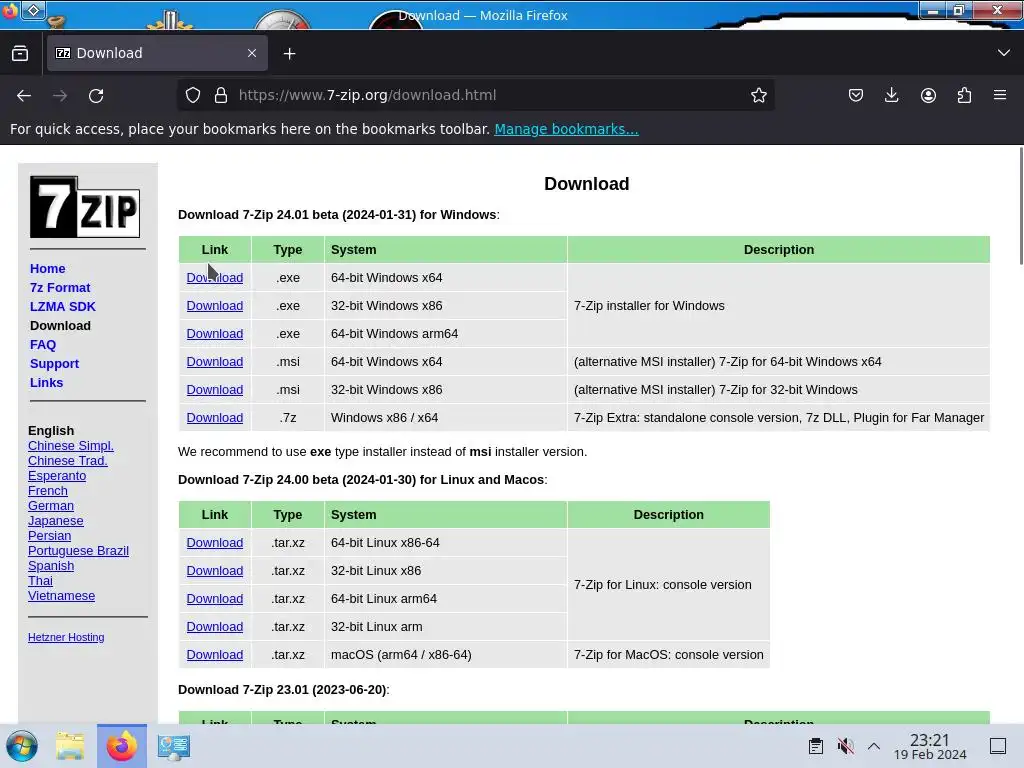Click the show desktop button in taskbar
Image resolution: width=1024 pixels, height=768 pixels.
pyautogui.click(x=998, y=746)
